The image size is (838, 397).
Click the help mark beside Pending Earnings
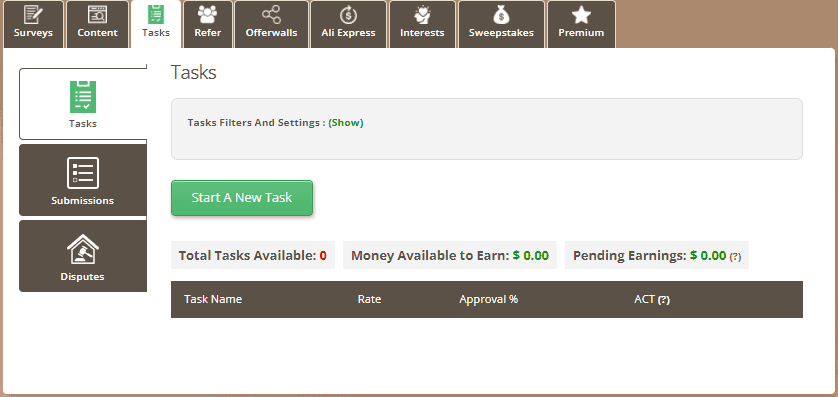(x=735, y=256)
